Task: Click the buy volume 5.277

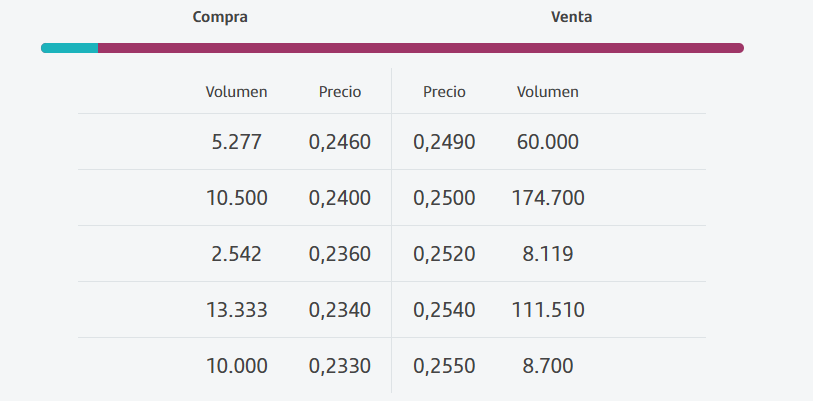Action: coord(236,142)
